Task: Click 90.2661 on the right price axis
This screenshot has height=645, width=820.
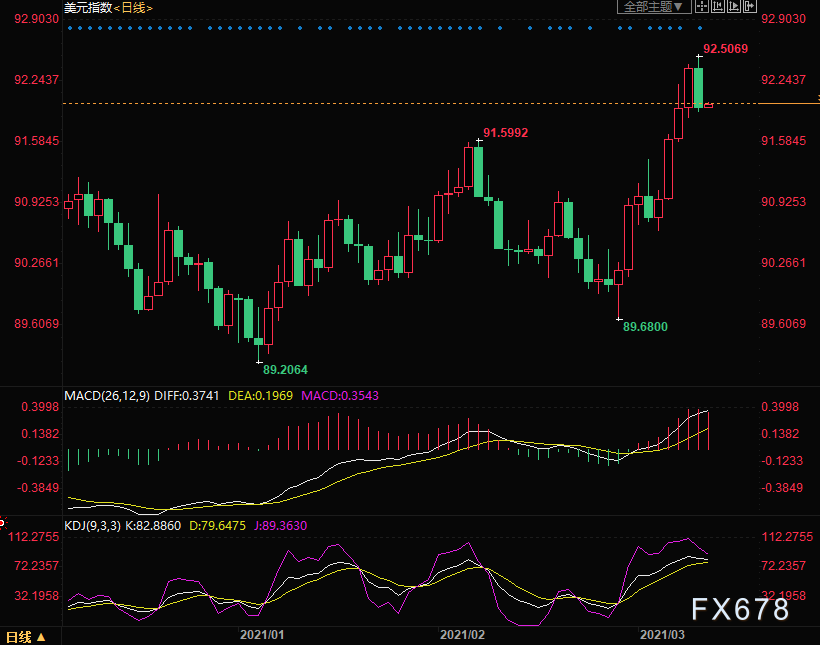Action: click(x=783, y=263)
